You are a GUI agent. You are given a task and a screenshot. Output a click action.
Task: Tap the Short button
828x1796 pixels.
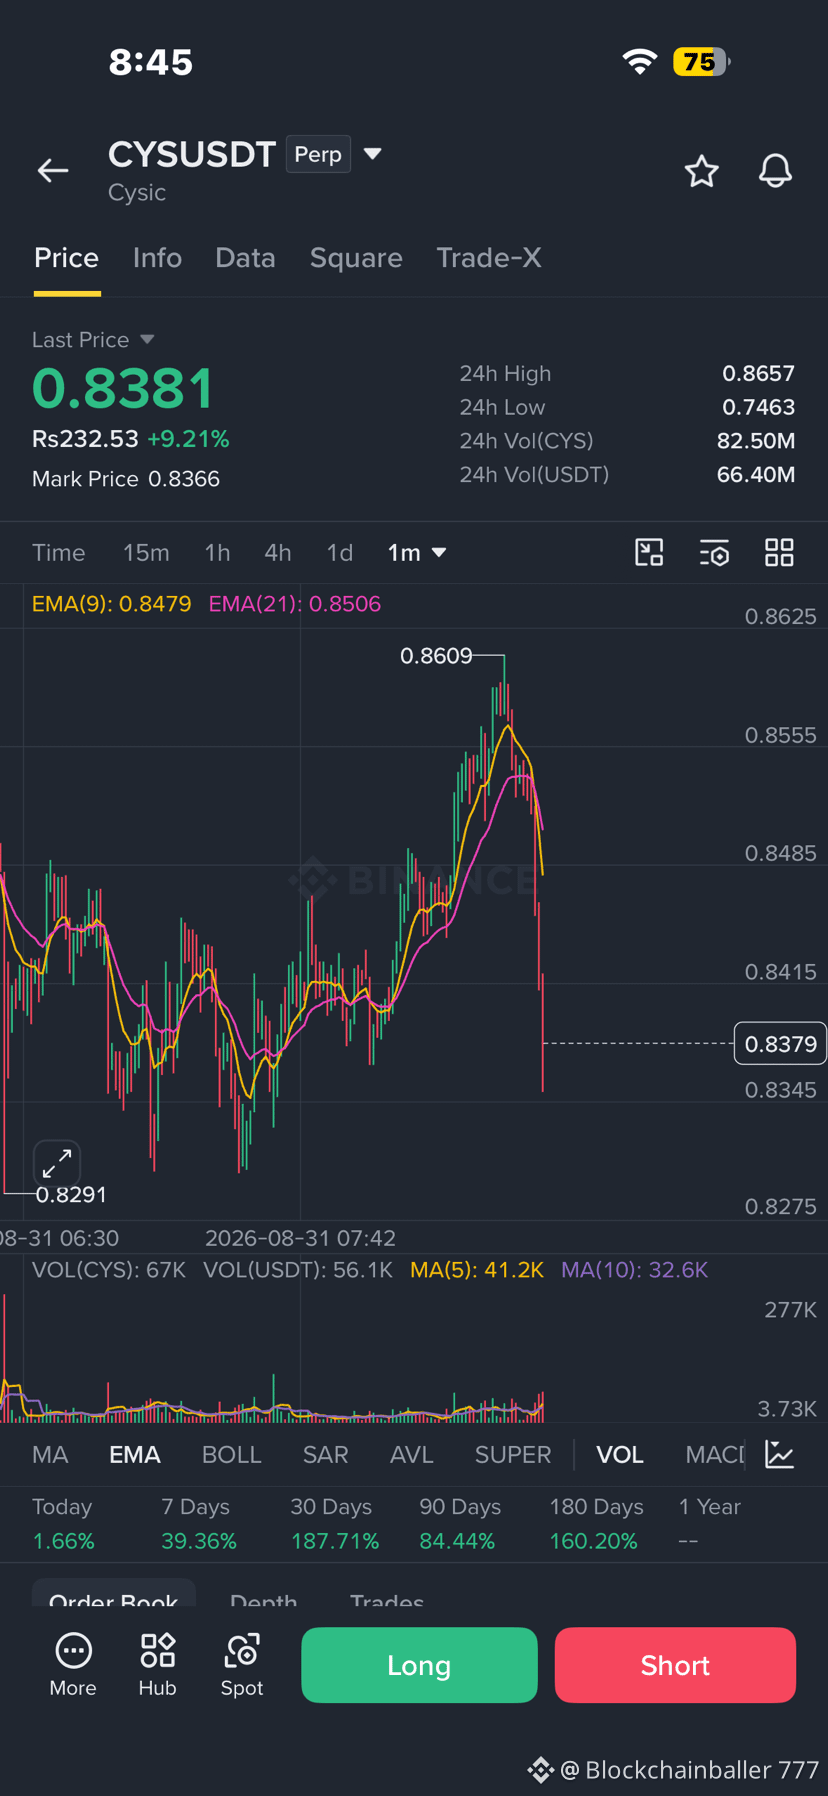(675, 1665)
